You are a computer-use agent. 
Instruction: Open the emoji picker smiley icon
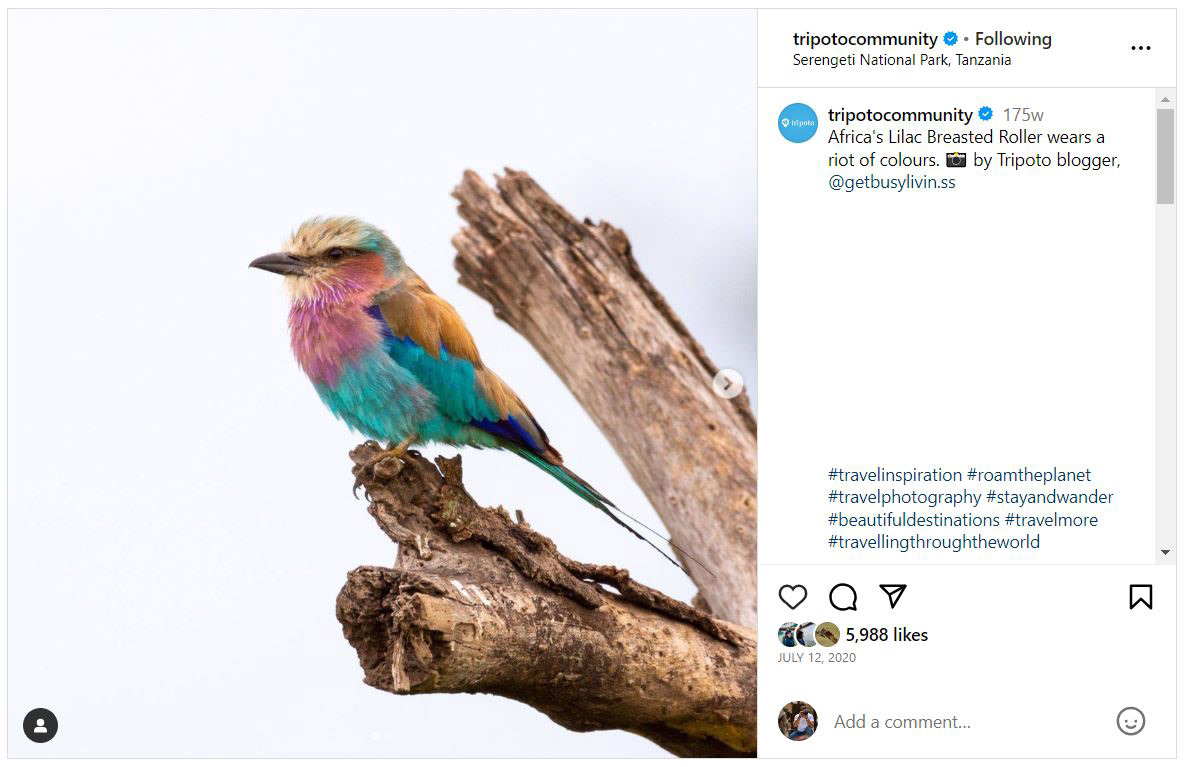(1130, 721)
